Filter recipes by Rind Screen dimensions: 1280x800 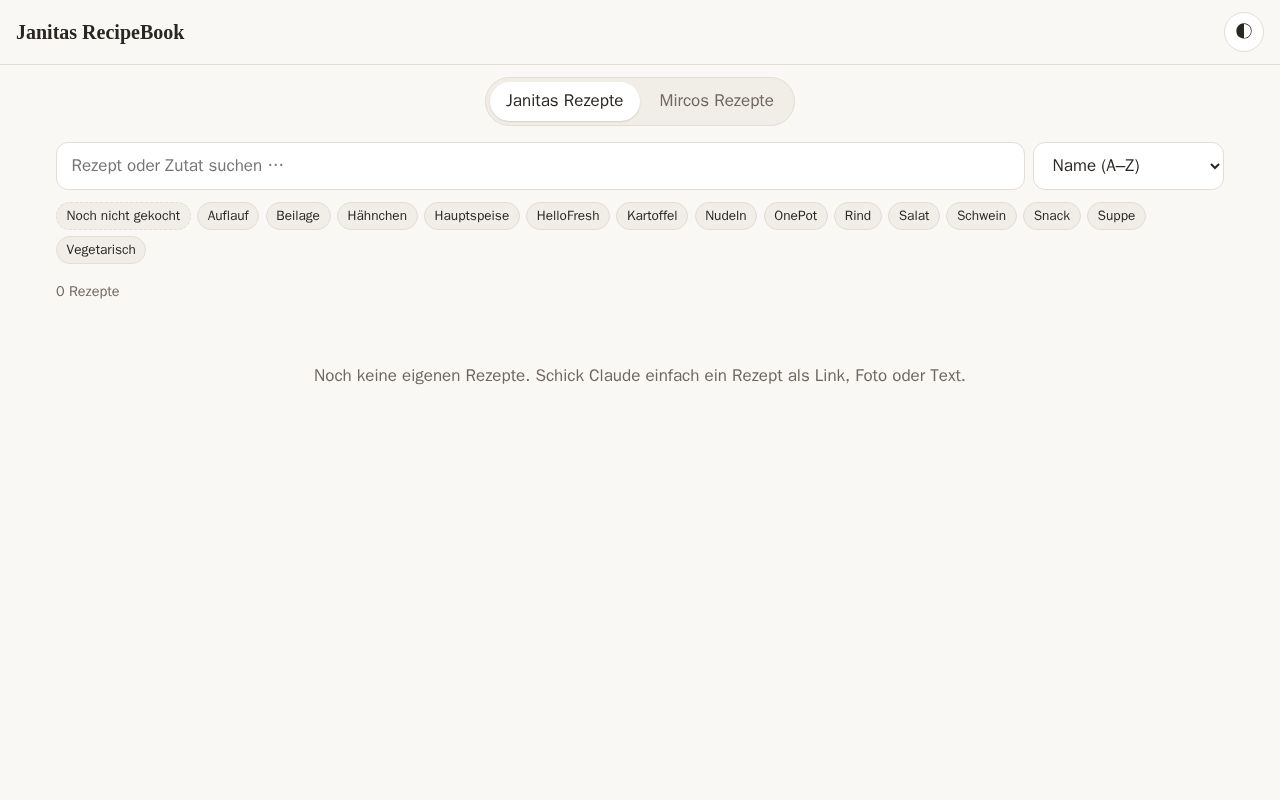pos(858,216)
